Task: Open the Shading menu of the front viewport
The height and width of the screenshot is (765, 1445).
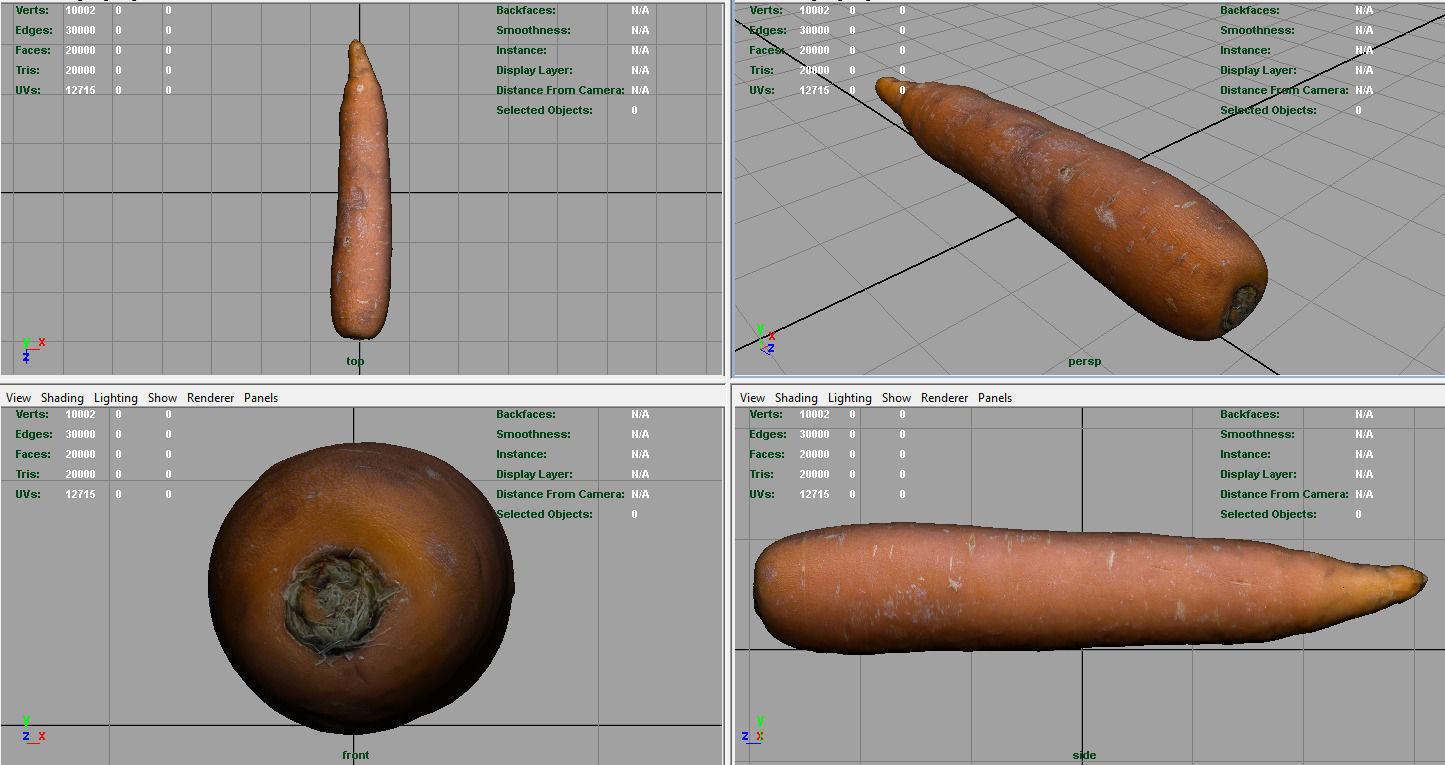Action: pyautogui.click(x=62, y=397)
